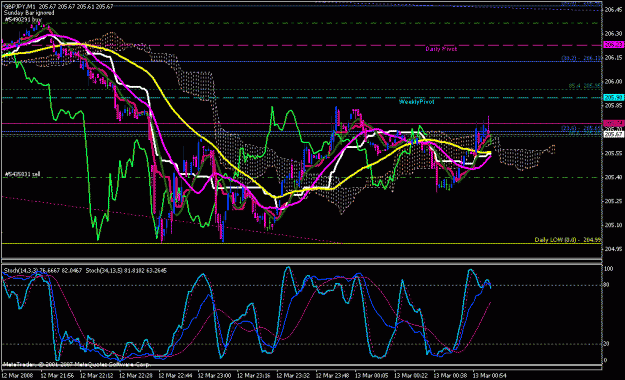Click the 'WeeklyPivot' line label
The height and width of the screenshot is (380, 625).
pos(417,102)
